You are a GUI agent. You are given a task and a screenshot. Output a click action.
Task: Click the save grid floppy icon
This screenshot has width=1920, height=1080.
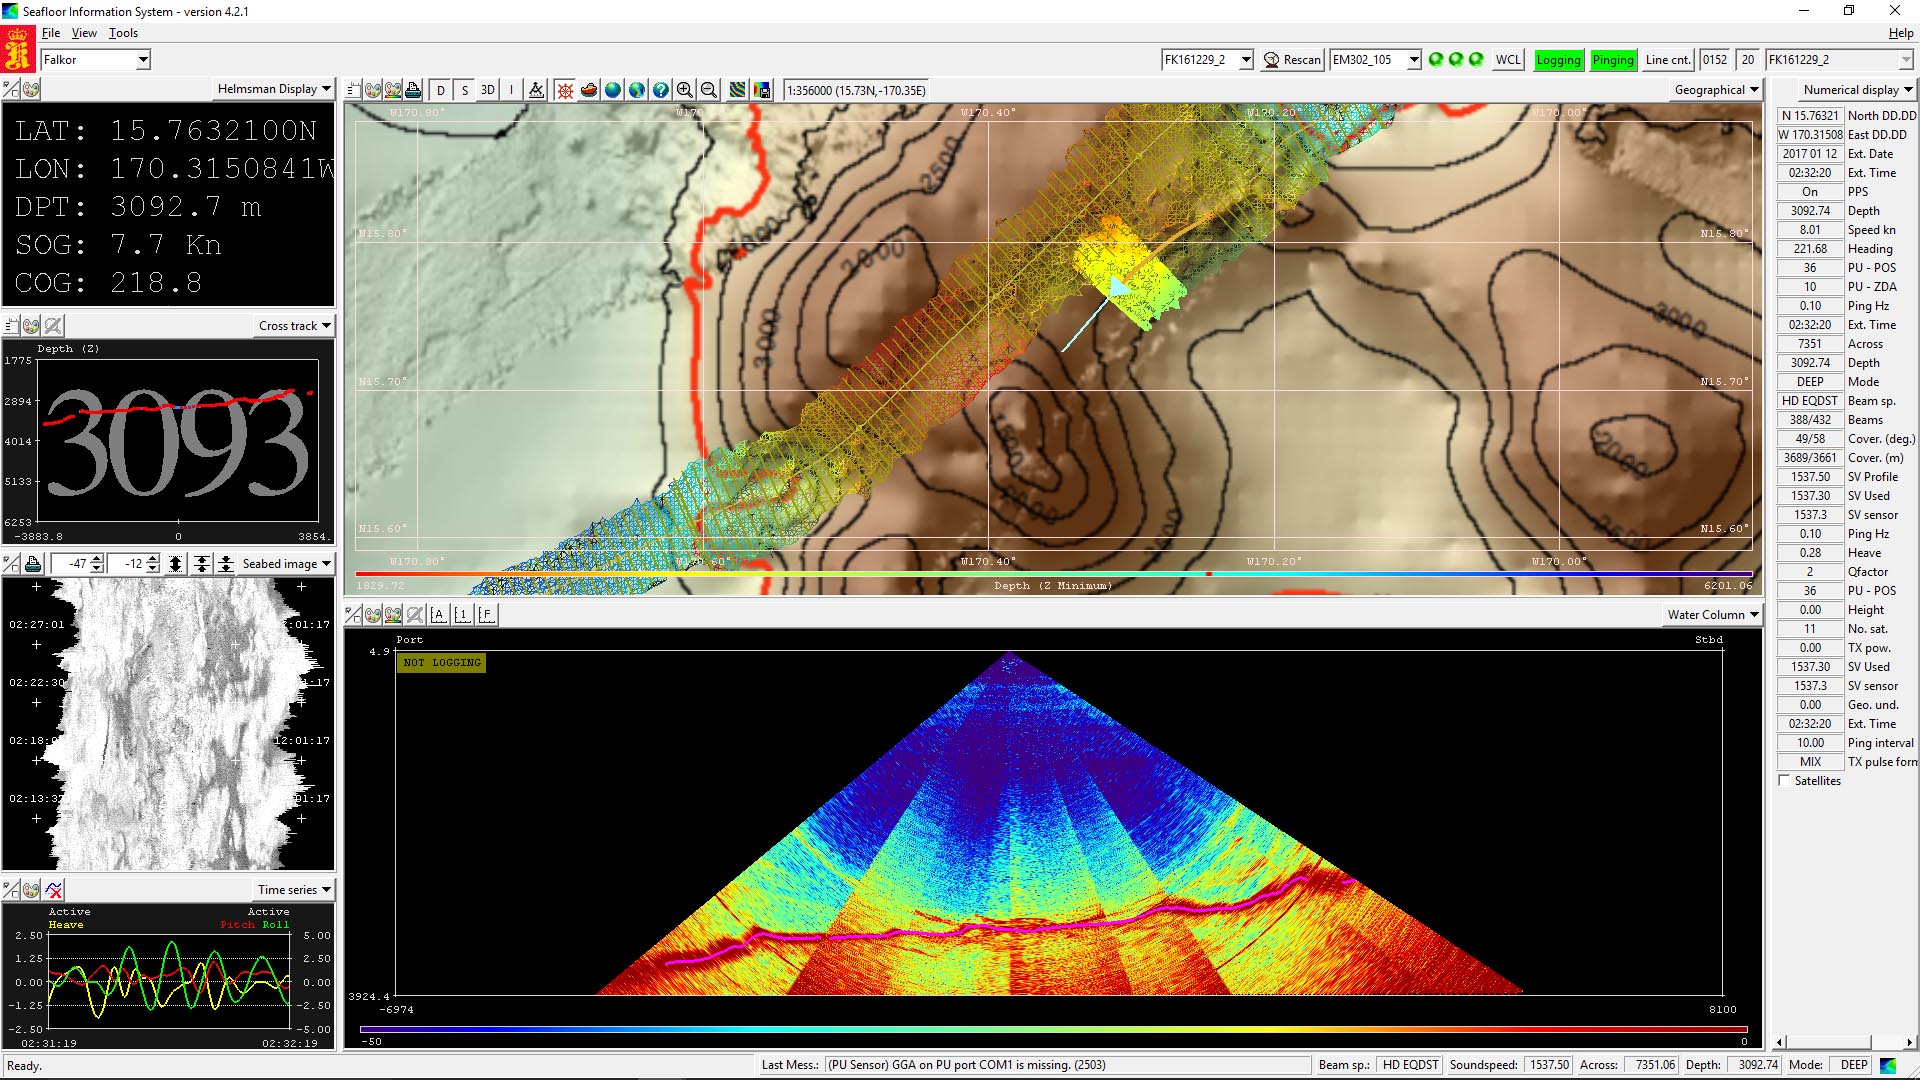coord(762,90)
